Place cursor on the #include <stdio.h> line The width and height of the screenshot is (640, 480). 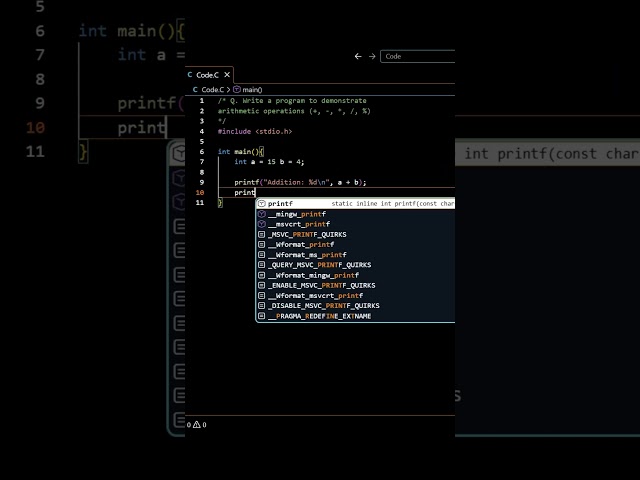(255, 131)
